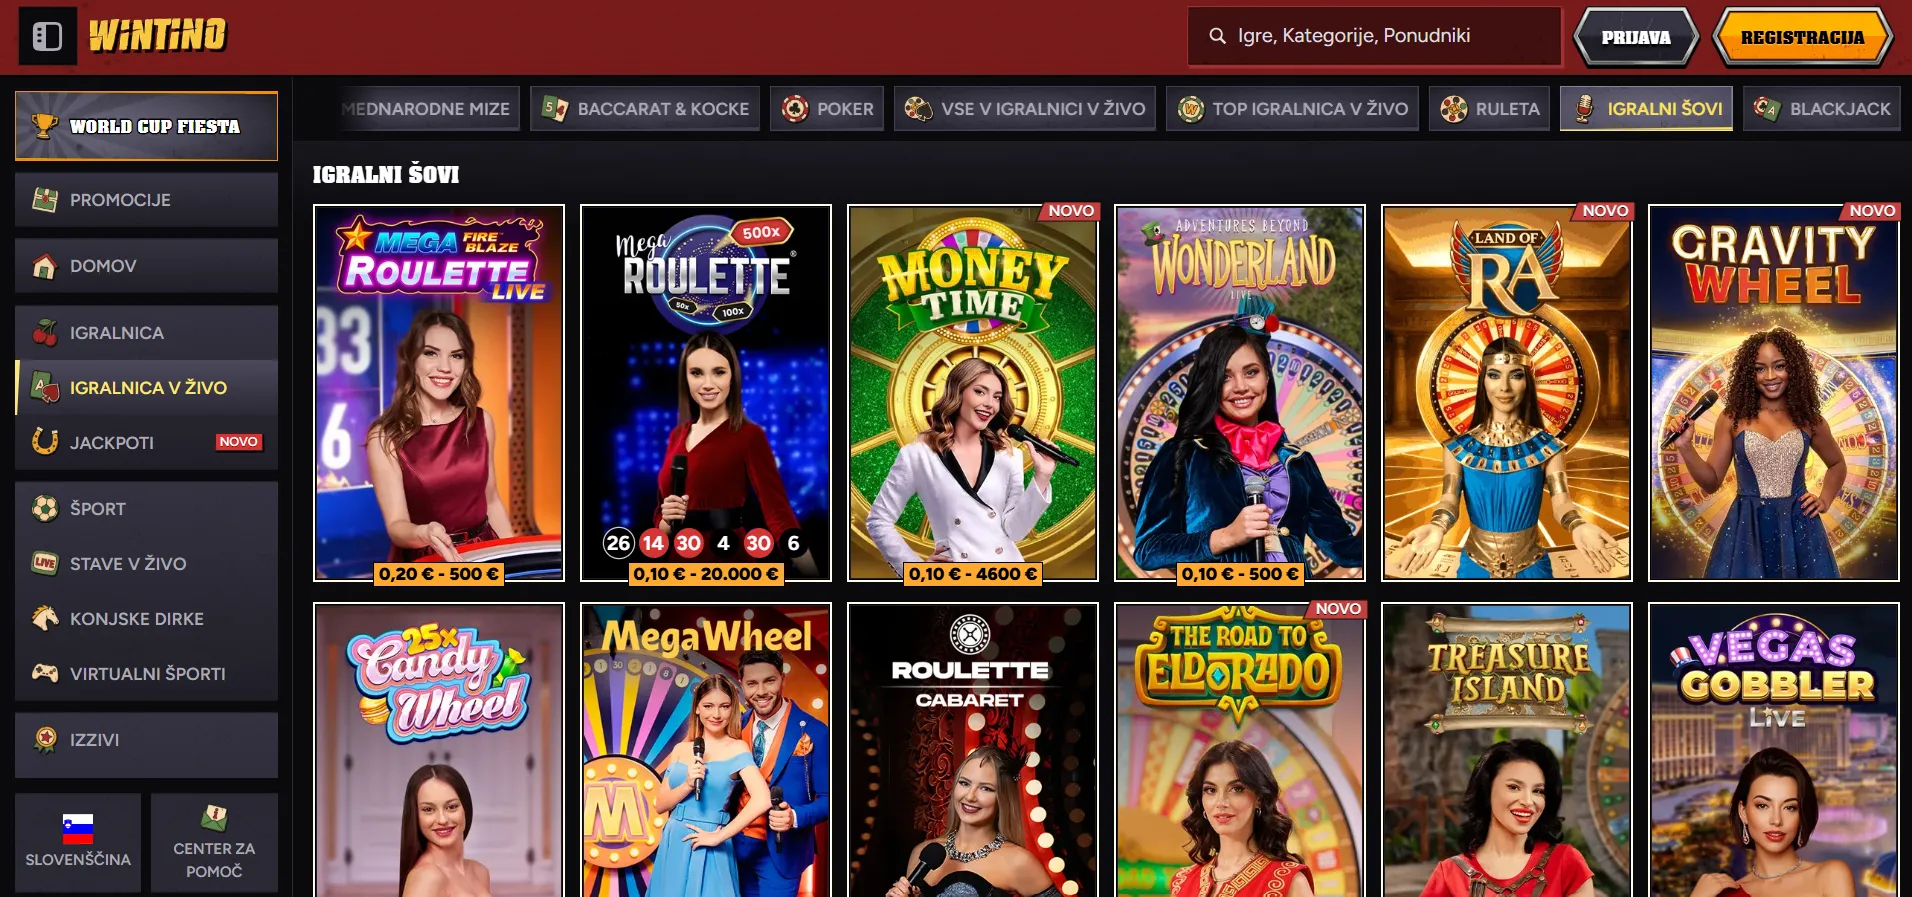Open Šport soccer ball item
The image size is (1912, 897).
146,509
